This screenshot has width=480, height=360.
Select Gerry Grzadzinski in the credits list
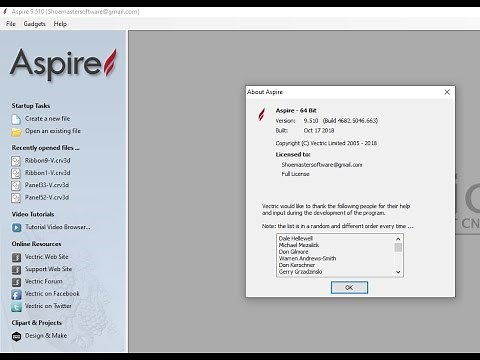click(300, 272)
